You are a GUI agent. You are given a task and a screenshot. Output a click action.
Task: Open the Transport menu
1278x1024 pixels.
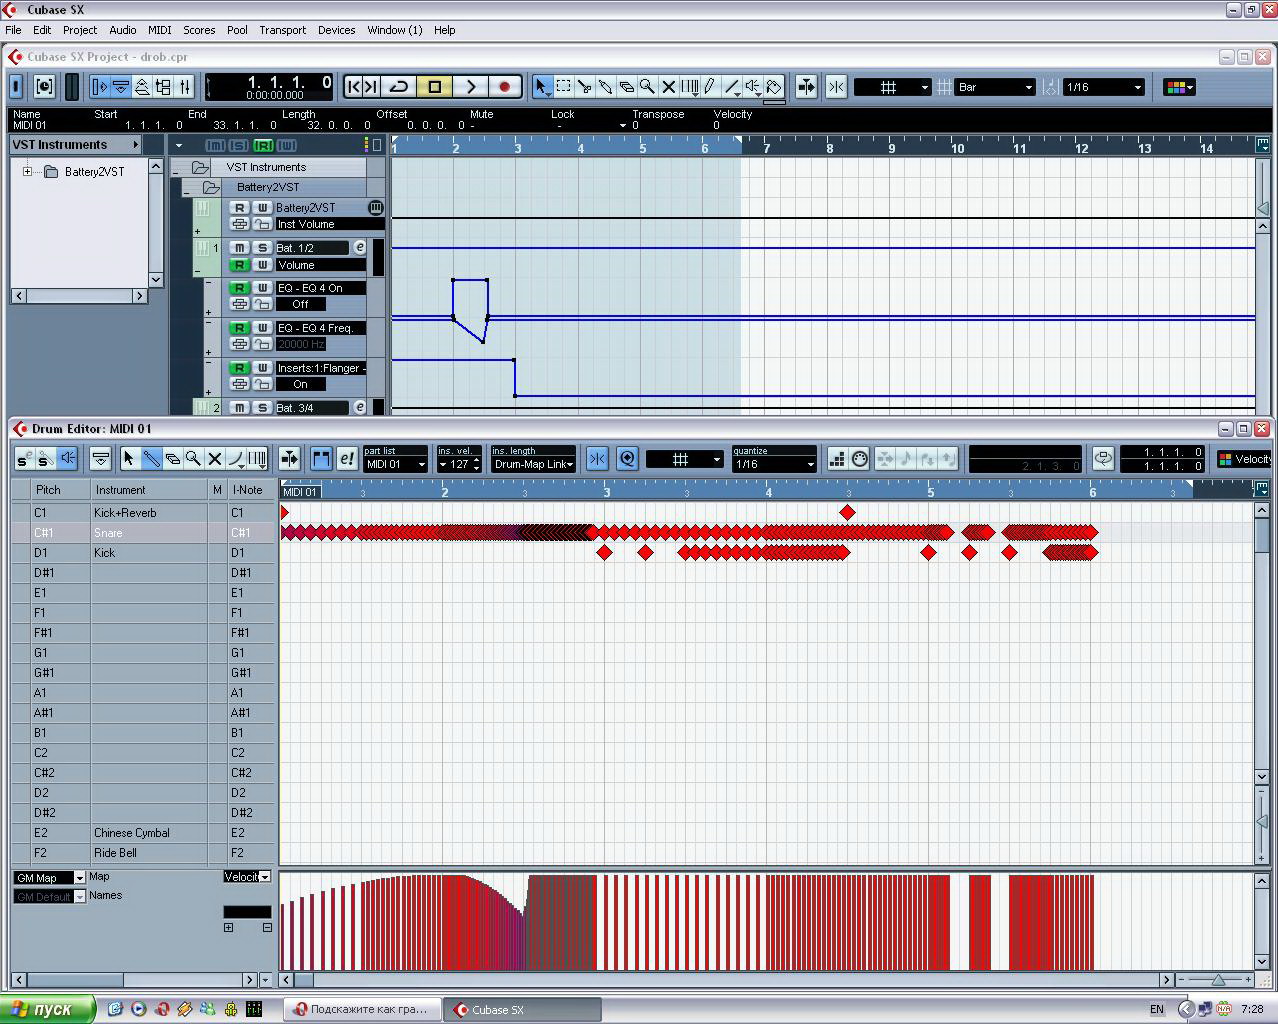(282, 30)
